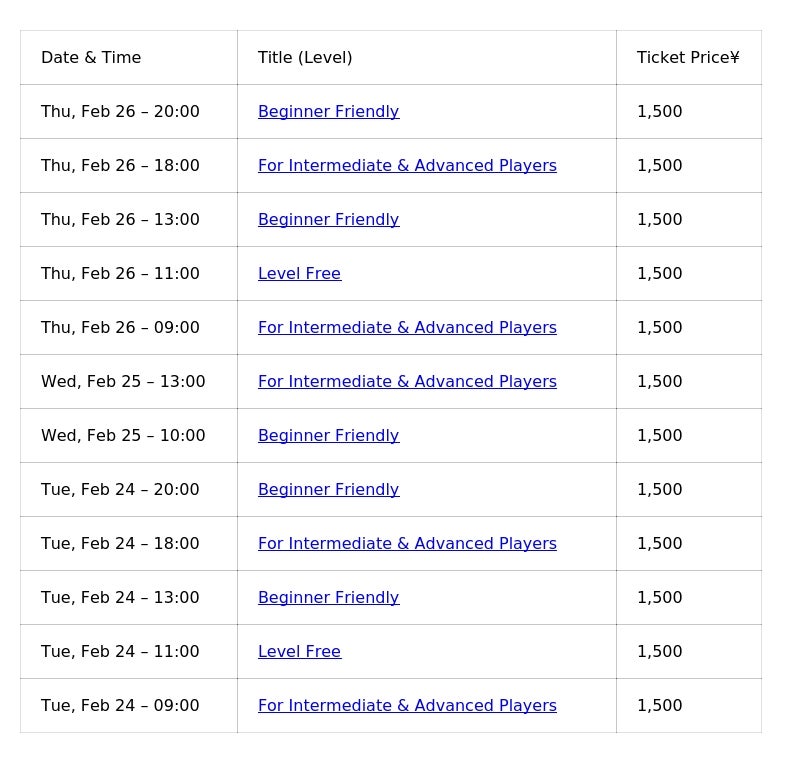Open Beginner Friendly session Tue Feb 24 20:00

pos(328,490)
